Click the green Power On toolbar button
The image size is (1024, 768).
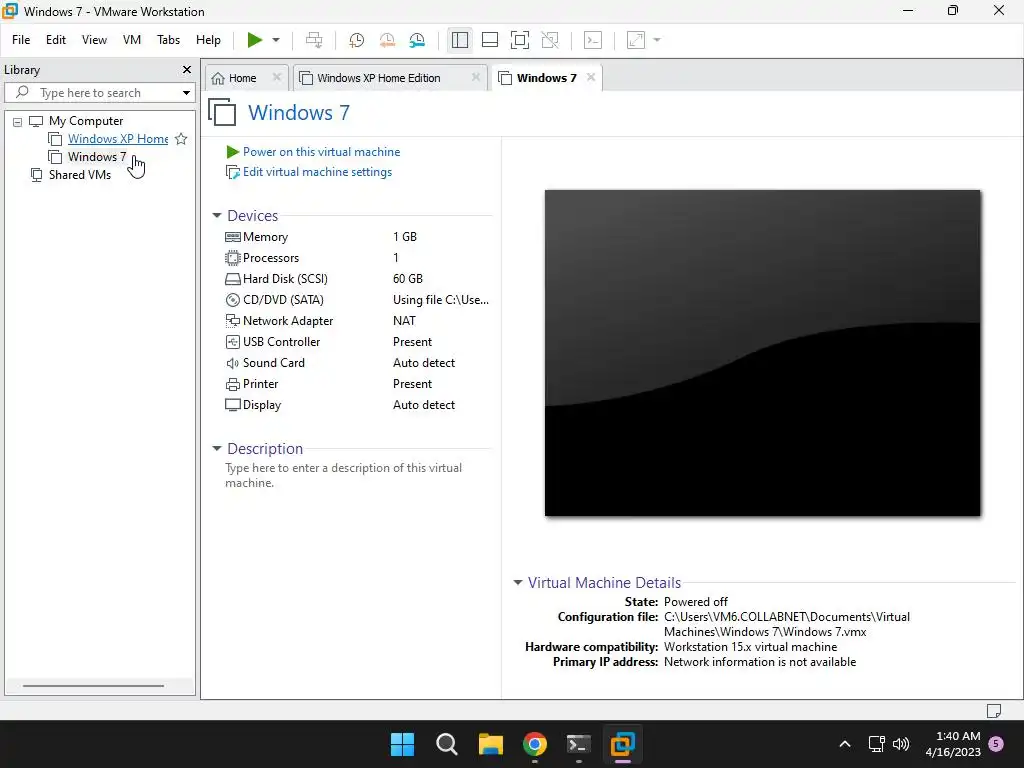point(255,40)
